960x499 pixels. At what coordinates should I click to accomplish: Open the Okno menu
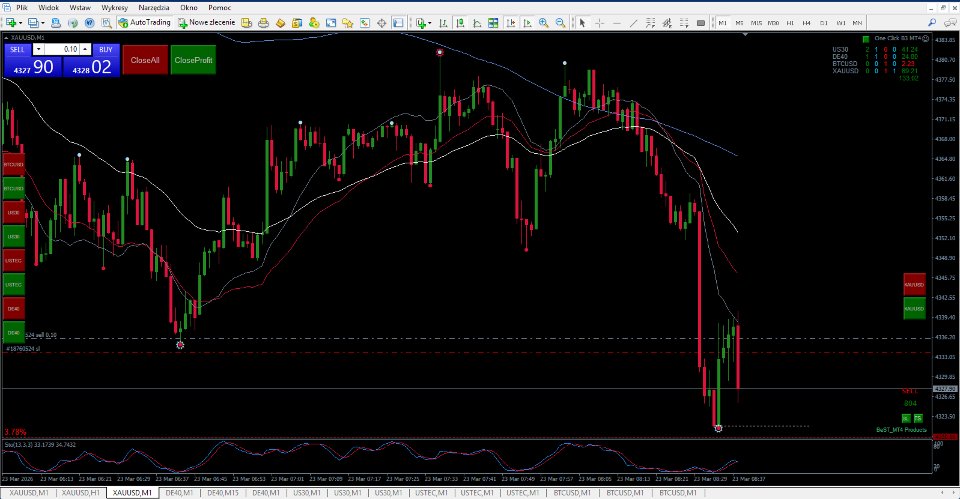point(189,7)
